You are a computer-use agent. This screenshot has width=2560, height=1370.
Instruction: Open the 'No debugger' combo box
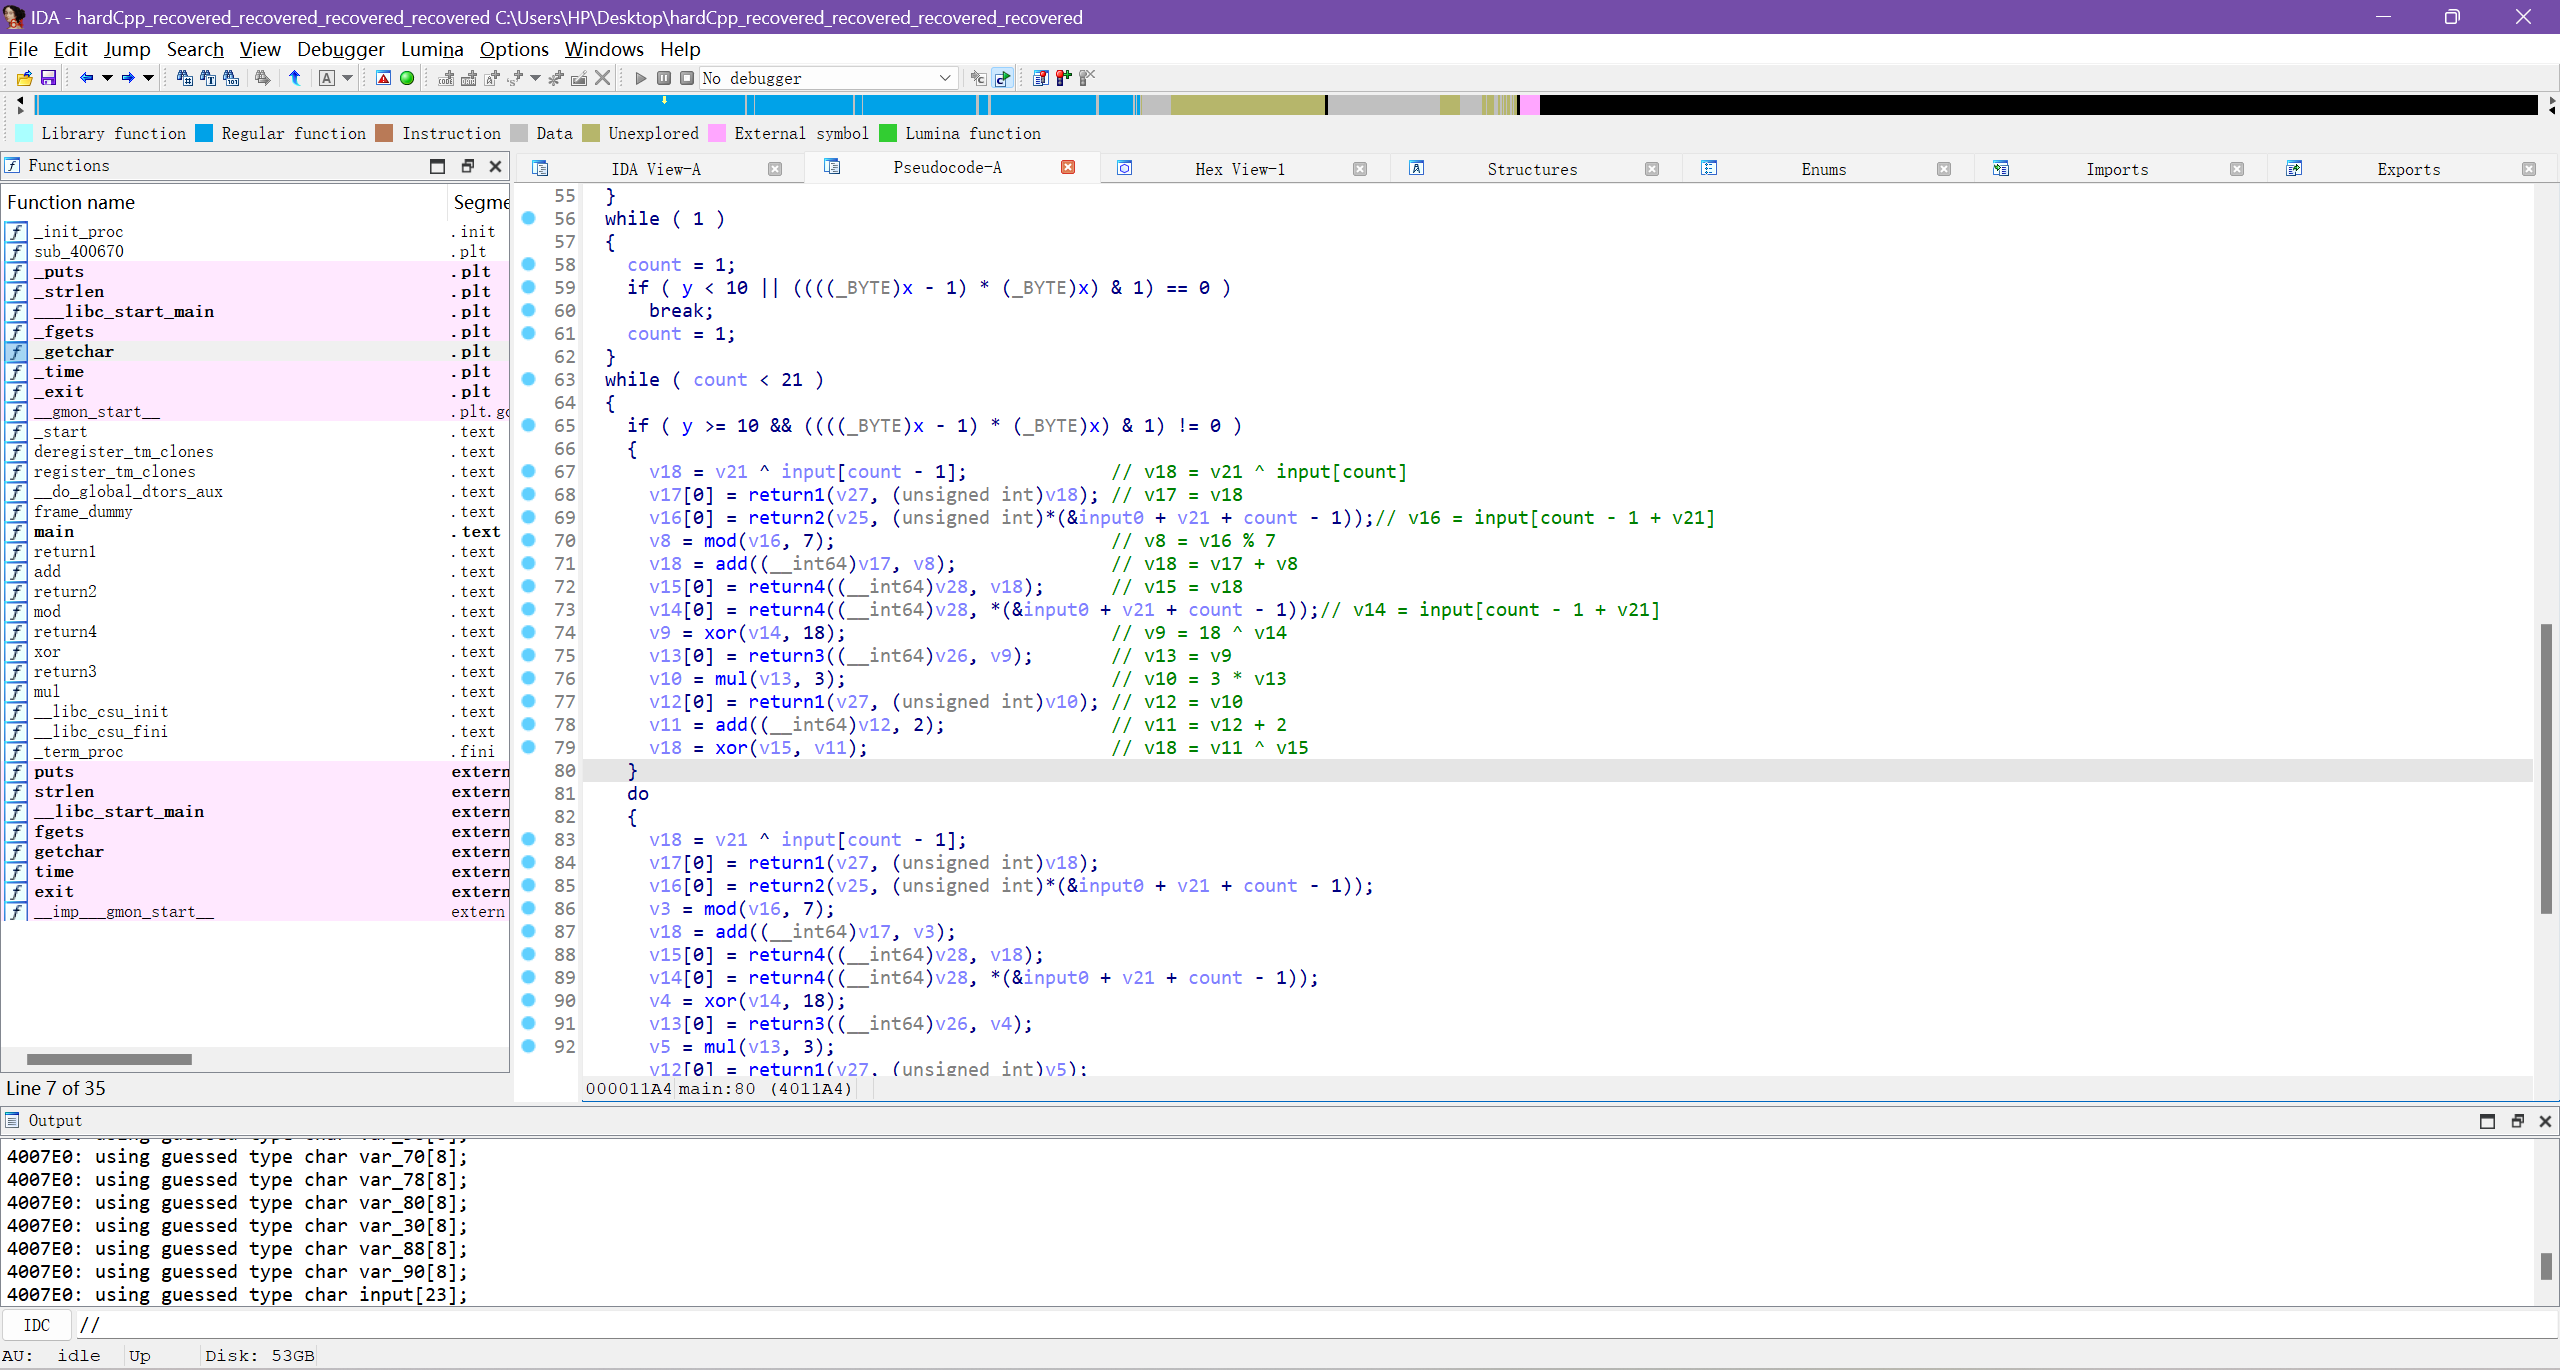pos(828,78)
